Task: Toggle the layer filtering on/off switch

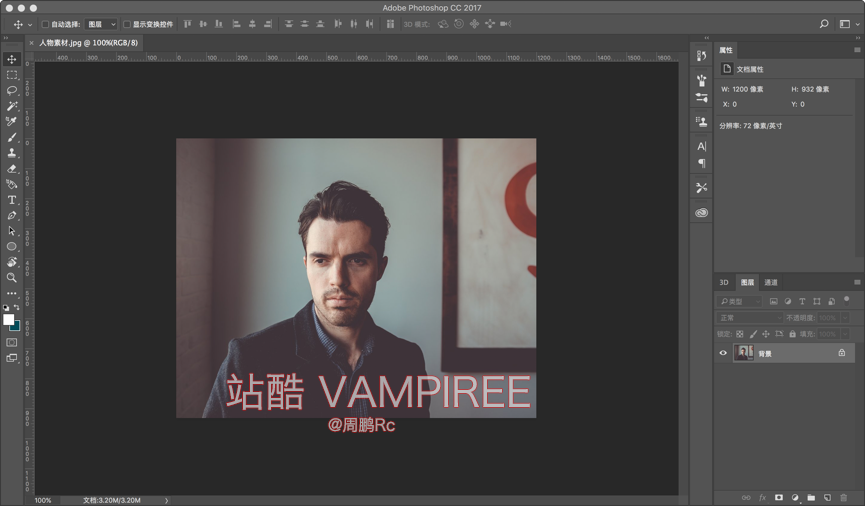Action: pyautogui.click(x=846, y=300)
